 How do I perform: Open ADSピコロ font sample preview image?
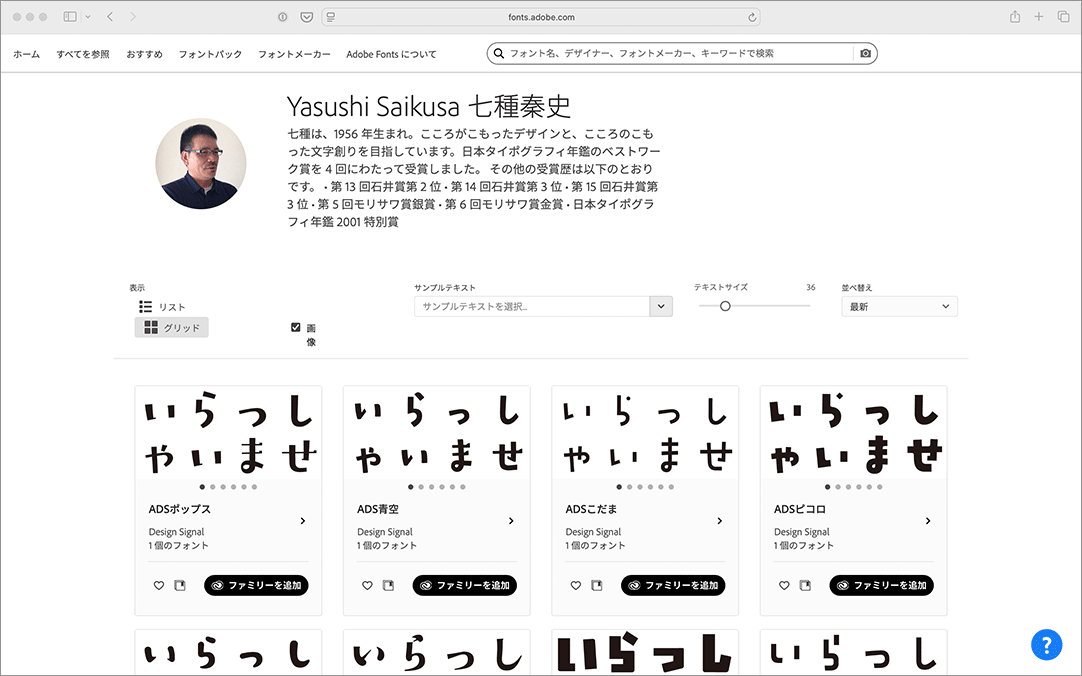click(854, 432)
